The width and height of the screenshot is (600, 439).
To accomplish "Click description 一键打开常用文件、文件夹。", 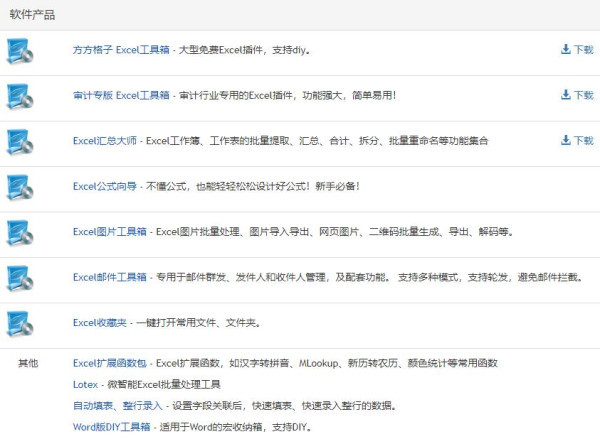I will coord(198,323).
